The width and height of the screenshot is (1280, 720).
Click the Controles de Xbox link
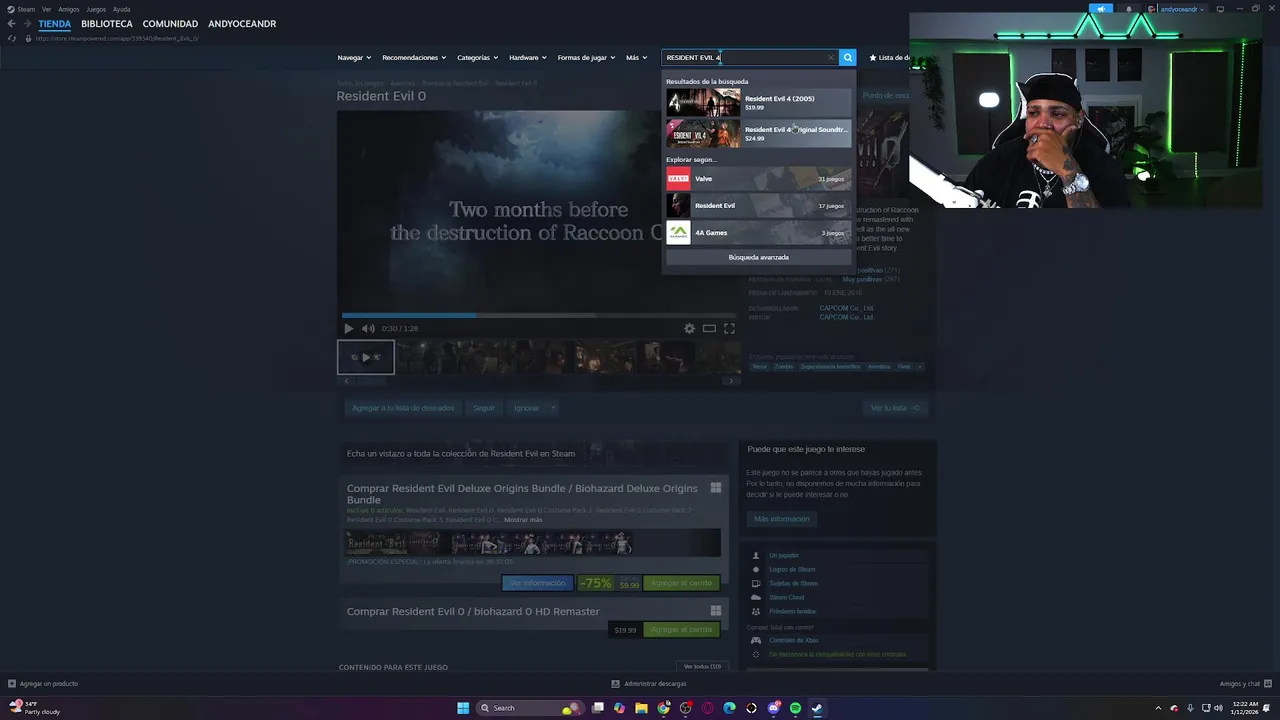click(x=794, y=640)
